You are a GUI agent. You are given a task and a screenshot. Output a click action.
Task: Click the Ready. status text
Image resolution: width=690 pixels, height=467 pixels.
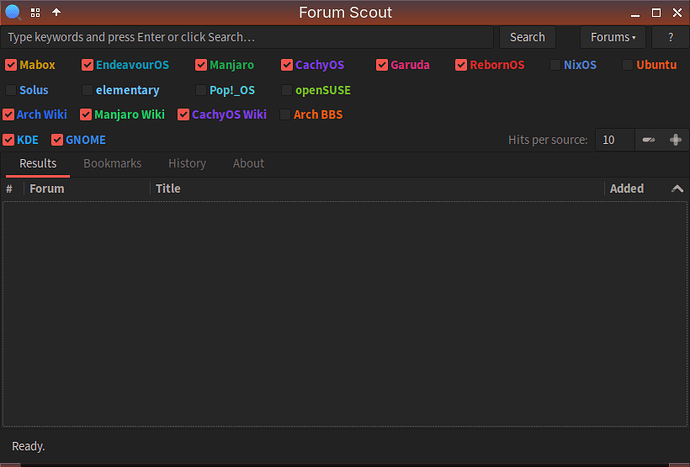click(28, 446)
